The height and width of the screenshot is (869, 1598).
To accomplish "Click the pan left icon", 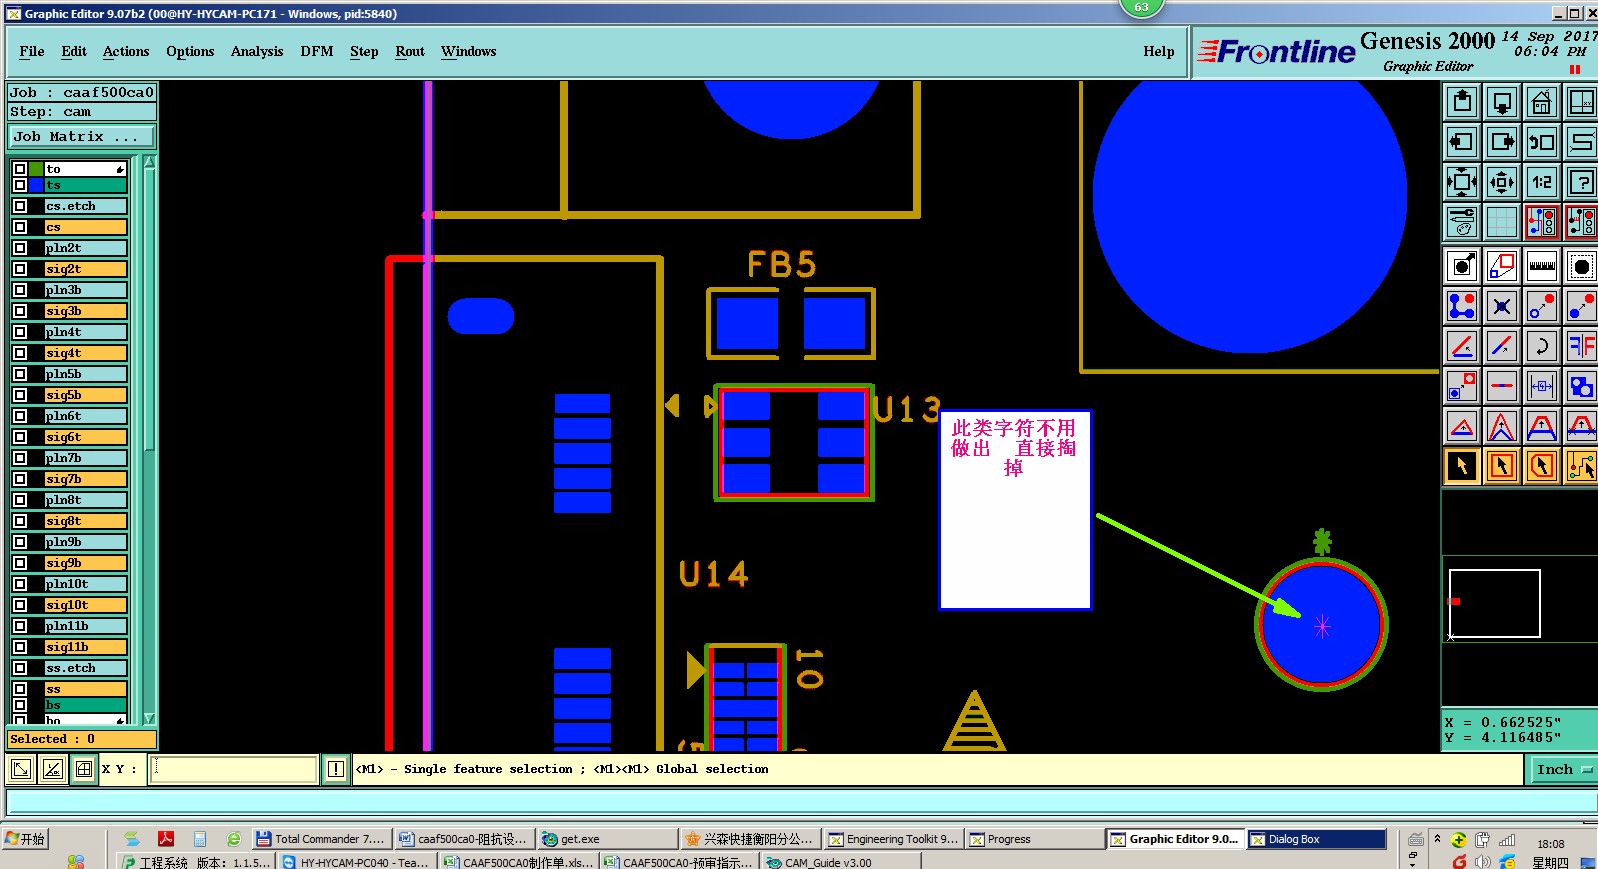I will [x=1462, y=142].
